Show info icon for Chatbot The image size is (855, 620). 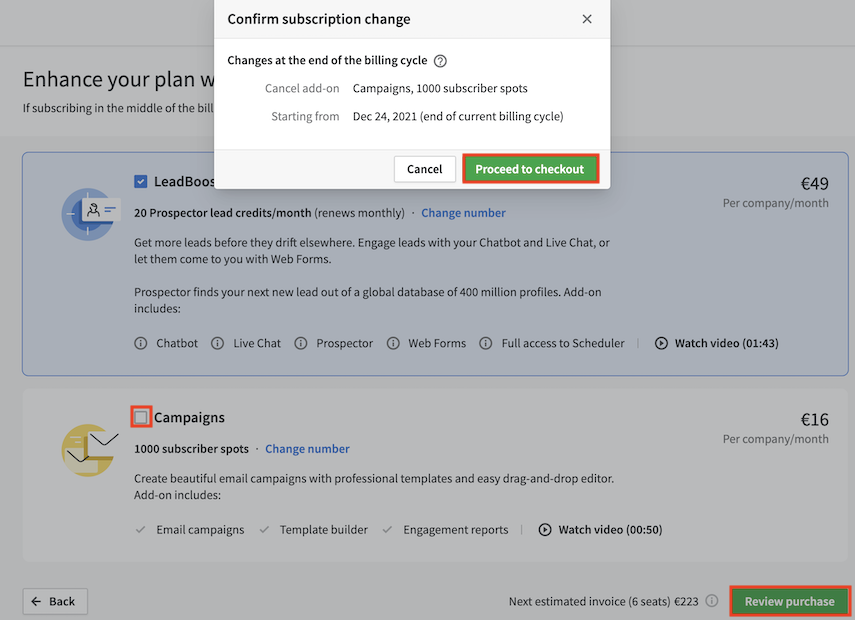141,343
